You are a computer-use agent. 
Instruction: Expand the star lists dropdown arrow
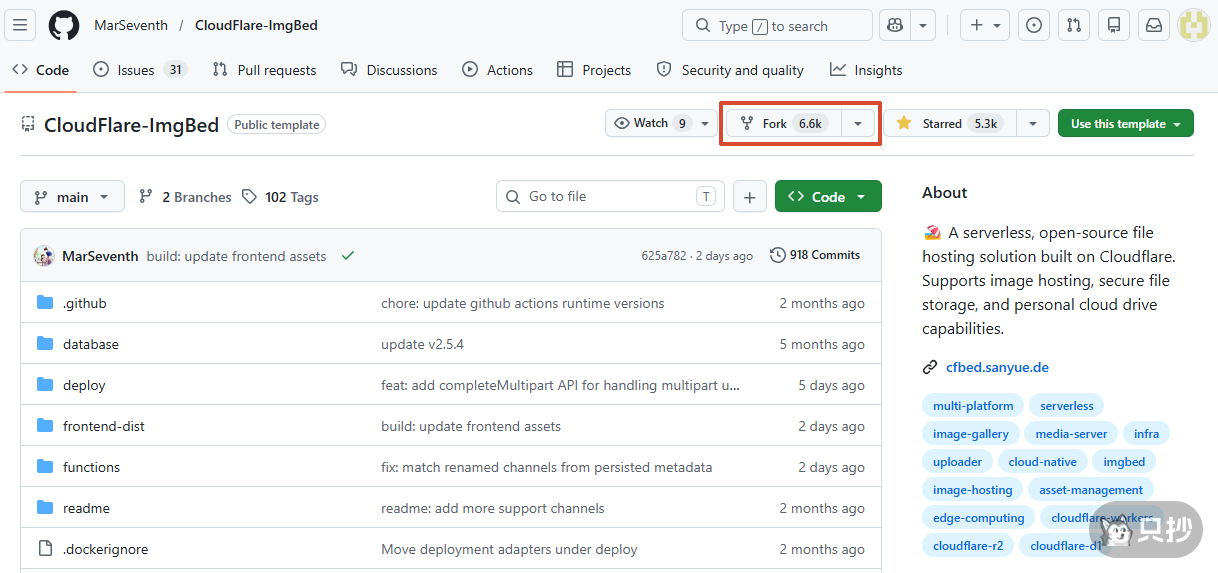[1033, 123]
